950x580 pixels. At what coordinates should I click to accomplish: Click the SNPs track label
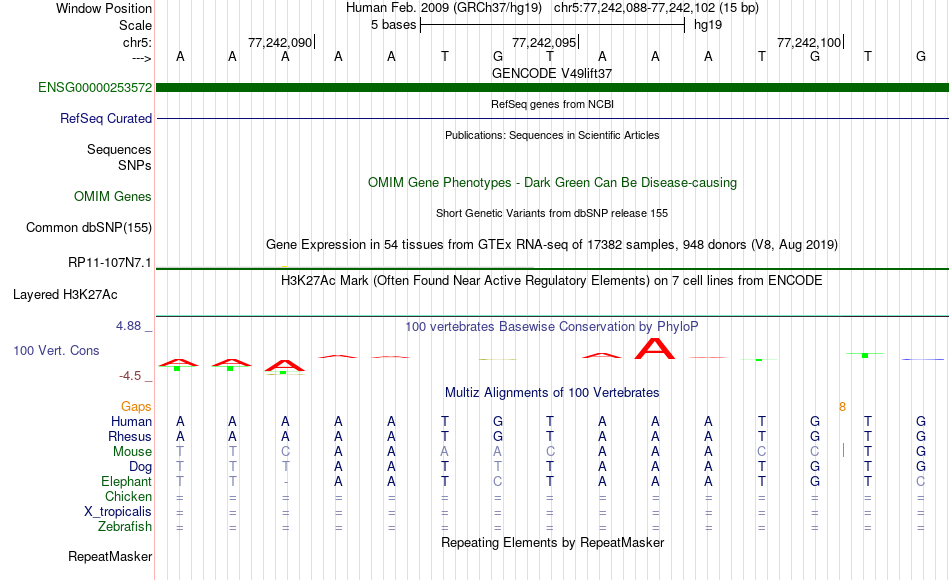(x=135, y=165)
